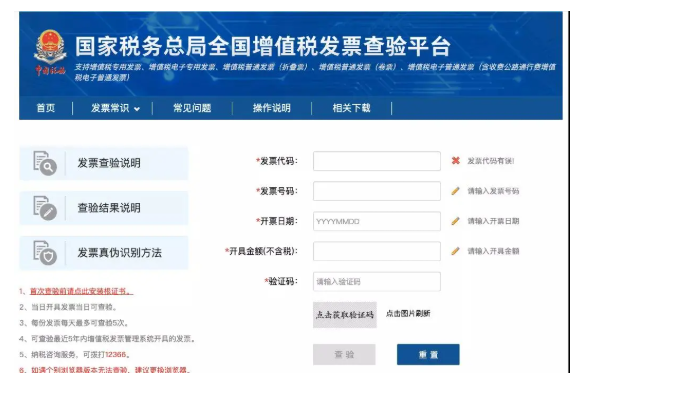The height and width of the screenshot is (401, 692).
Task: Open the 相关下载 menu item
Action: click(x=351, y=108)
